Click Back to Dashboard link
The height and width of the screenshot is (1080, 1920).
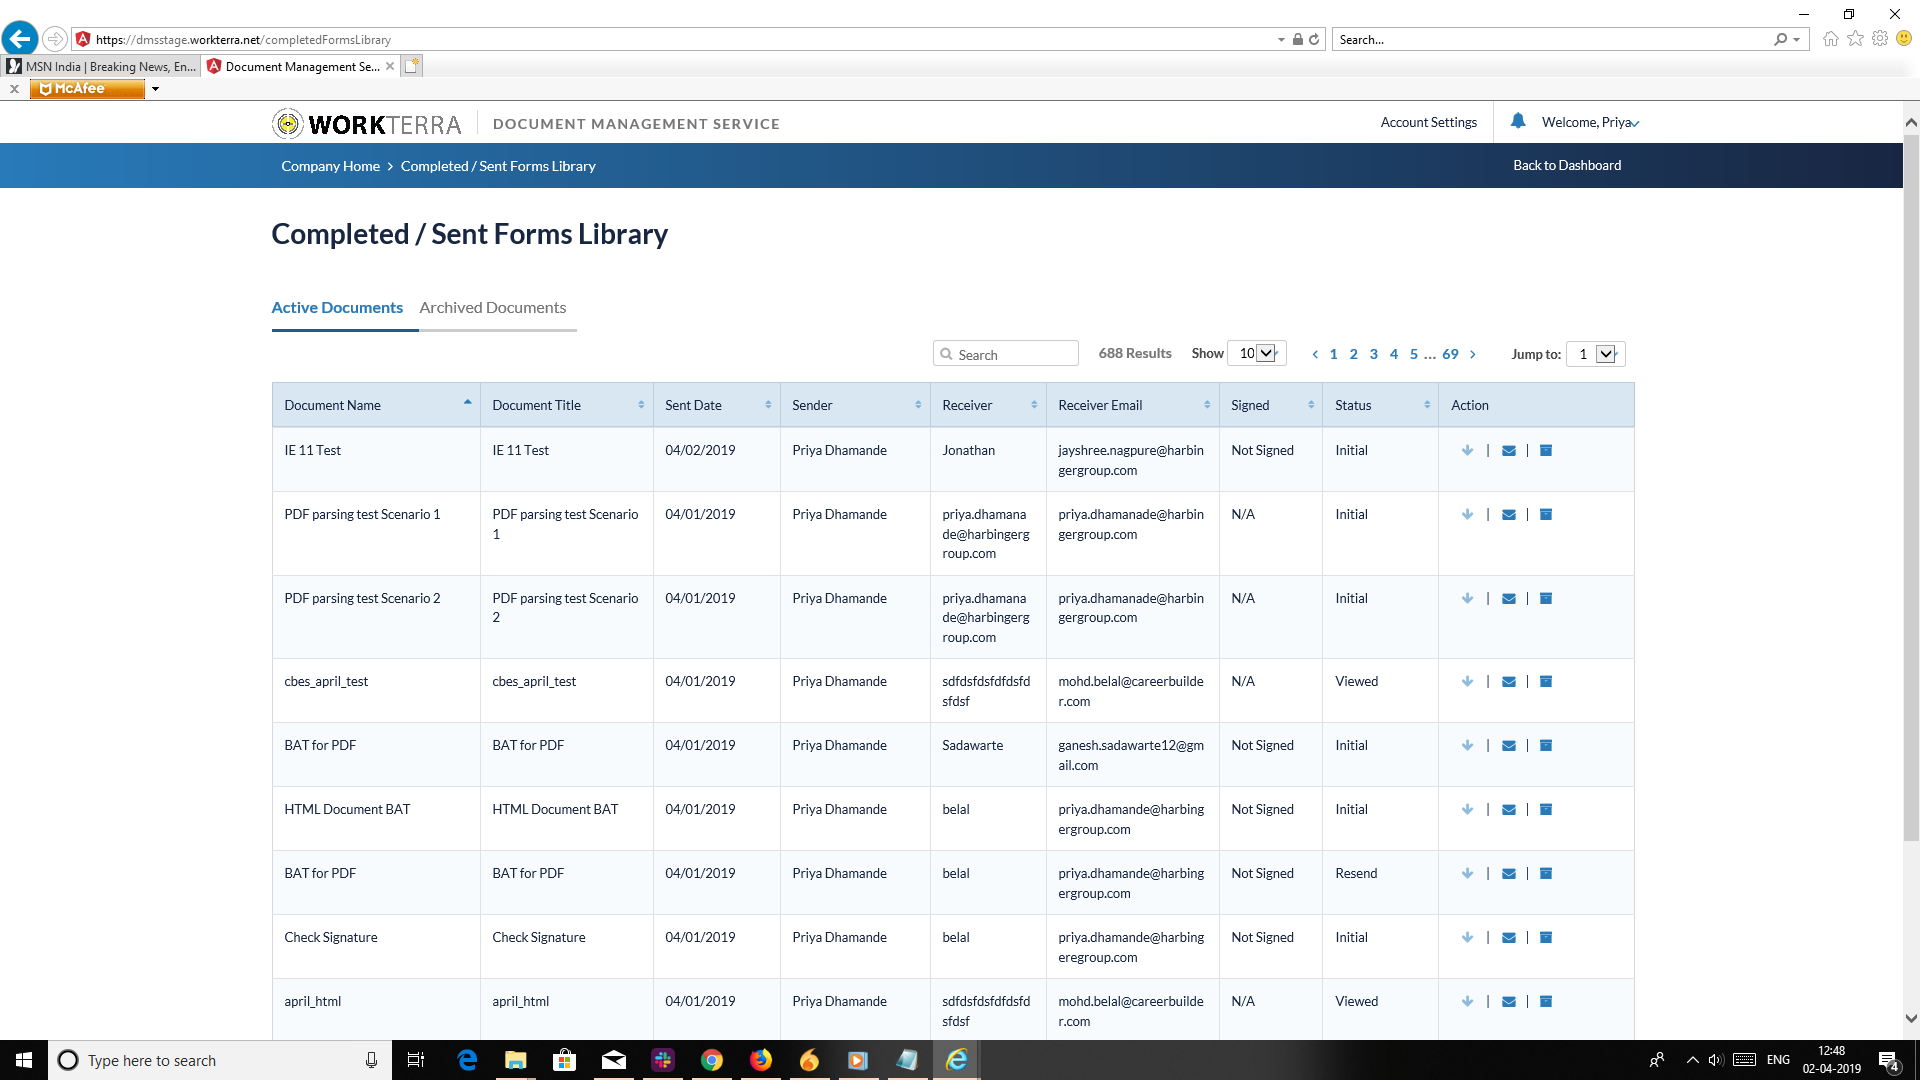tap(1567, 166)
